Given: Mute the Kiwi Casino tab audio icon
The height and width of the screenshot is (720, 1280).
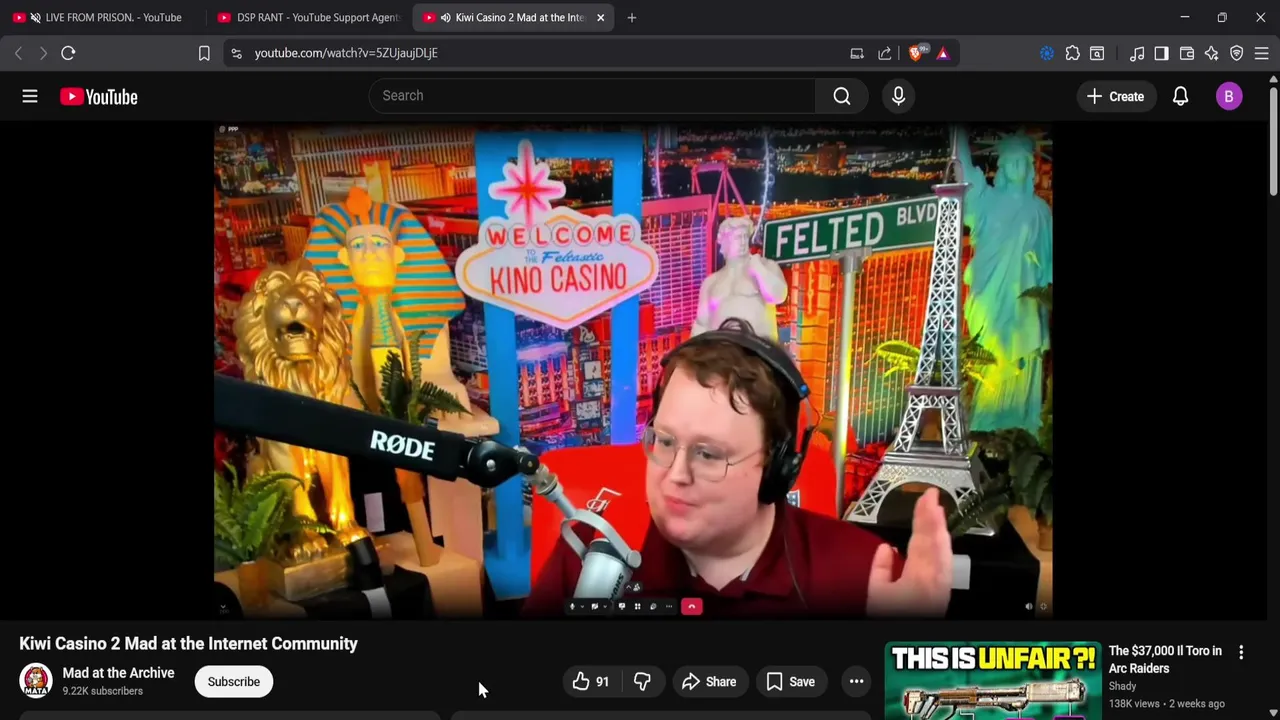Looking at the screenshot, I should click(x=445, y=17).
